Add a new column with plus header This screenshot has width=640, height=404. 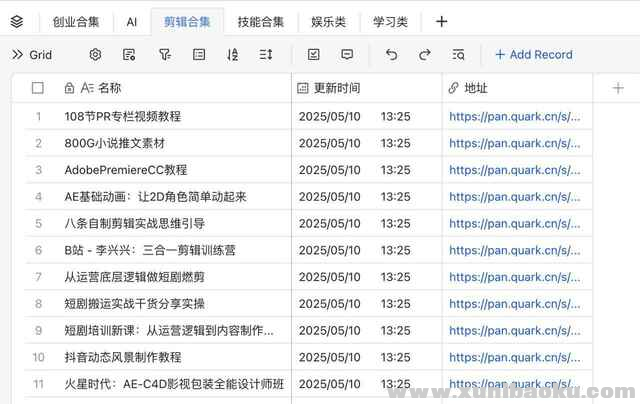click(617, 88)
